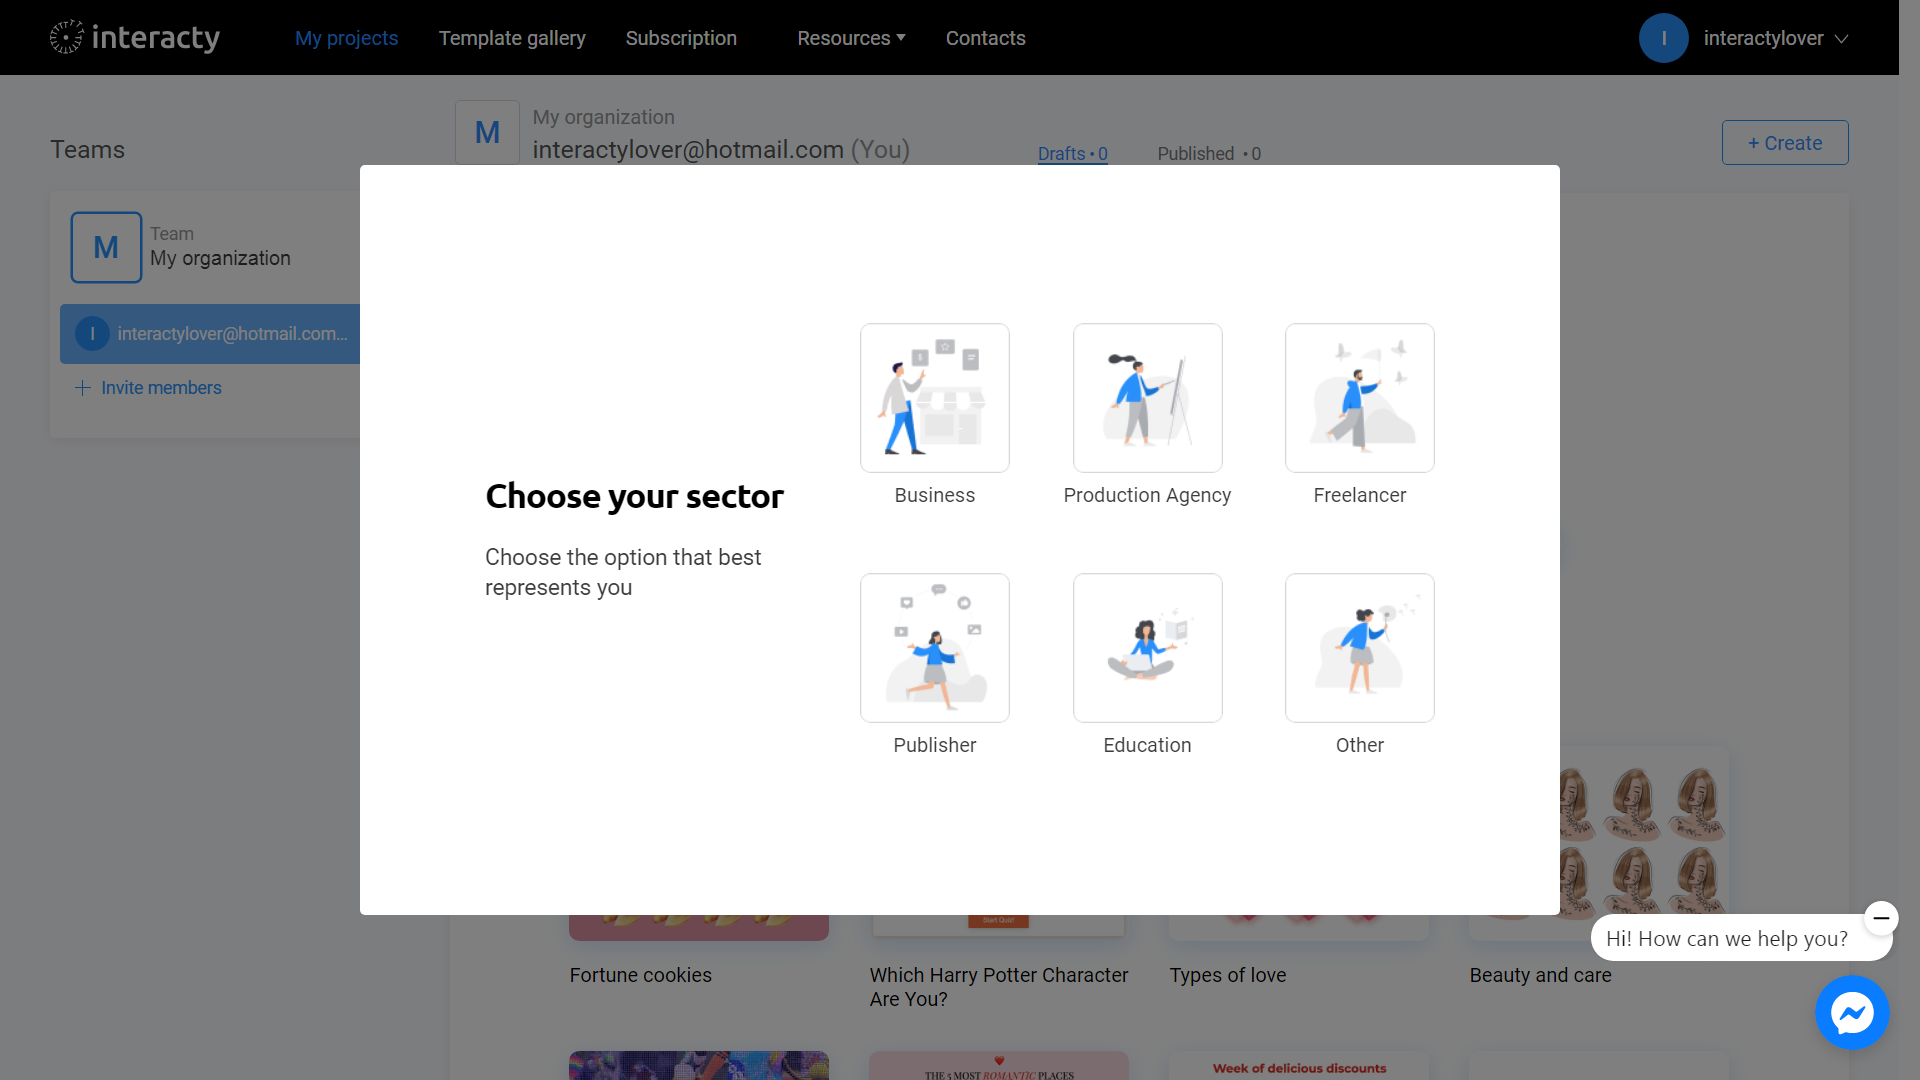Image resolution: width=1920 pixels, height=1080 pixels.
Task: Select the Business sector card
Action: [934, 397]
